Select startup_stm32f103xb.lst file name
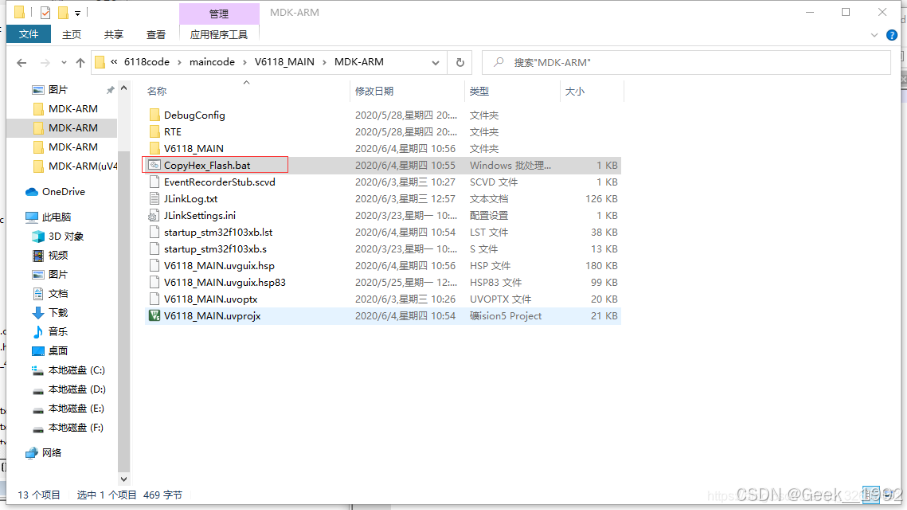The height and width of the screenshot is (510, 907). pos(218,232)
